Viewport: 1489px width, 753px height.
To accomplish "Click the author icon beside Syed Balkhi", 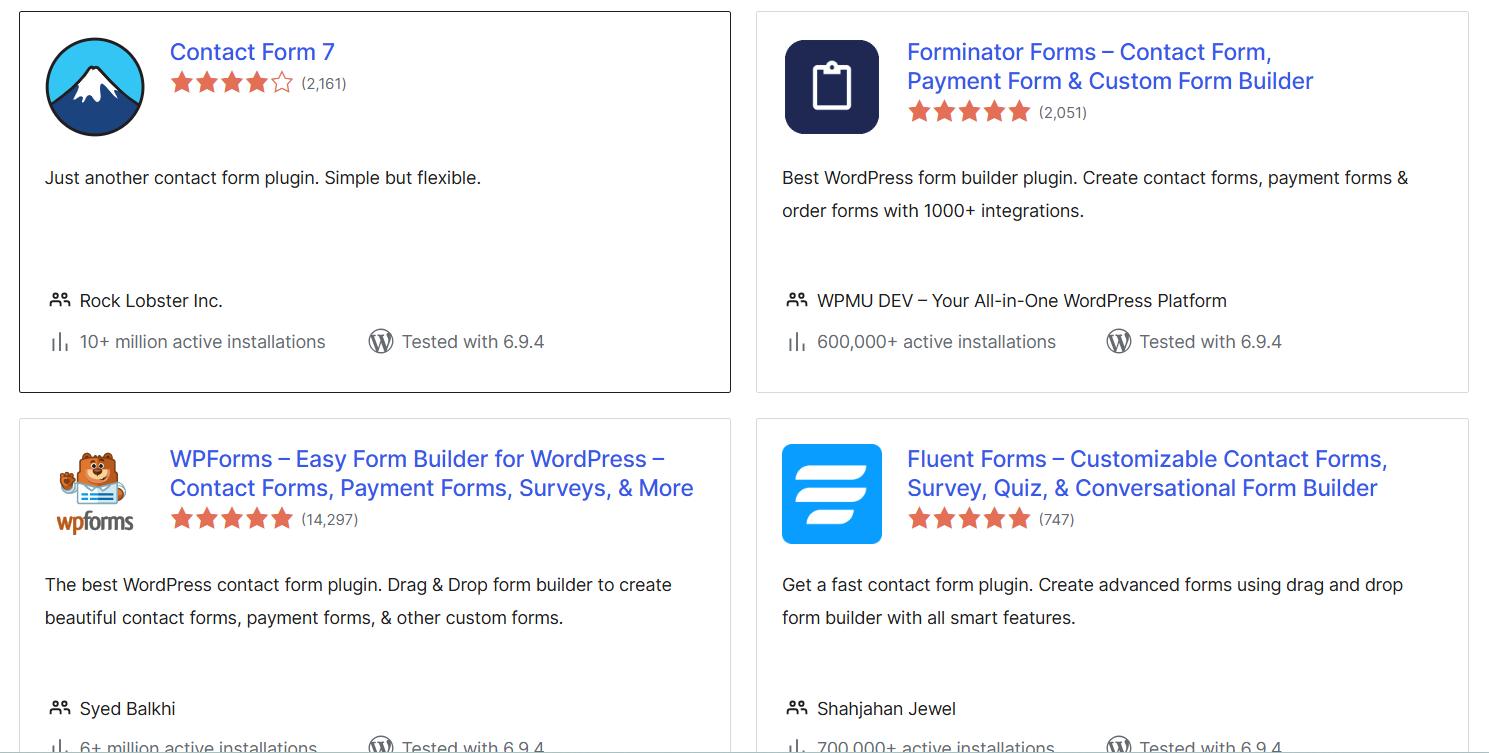I will click(x=59, y=708).
